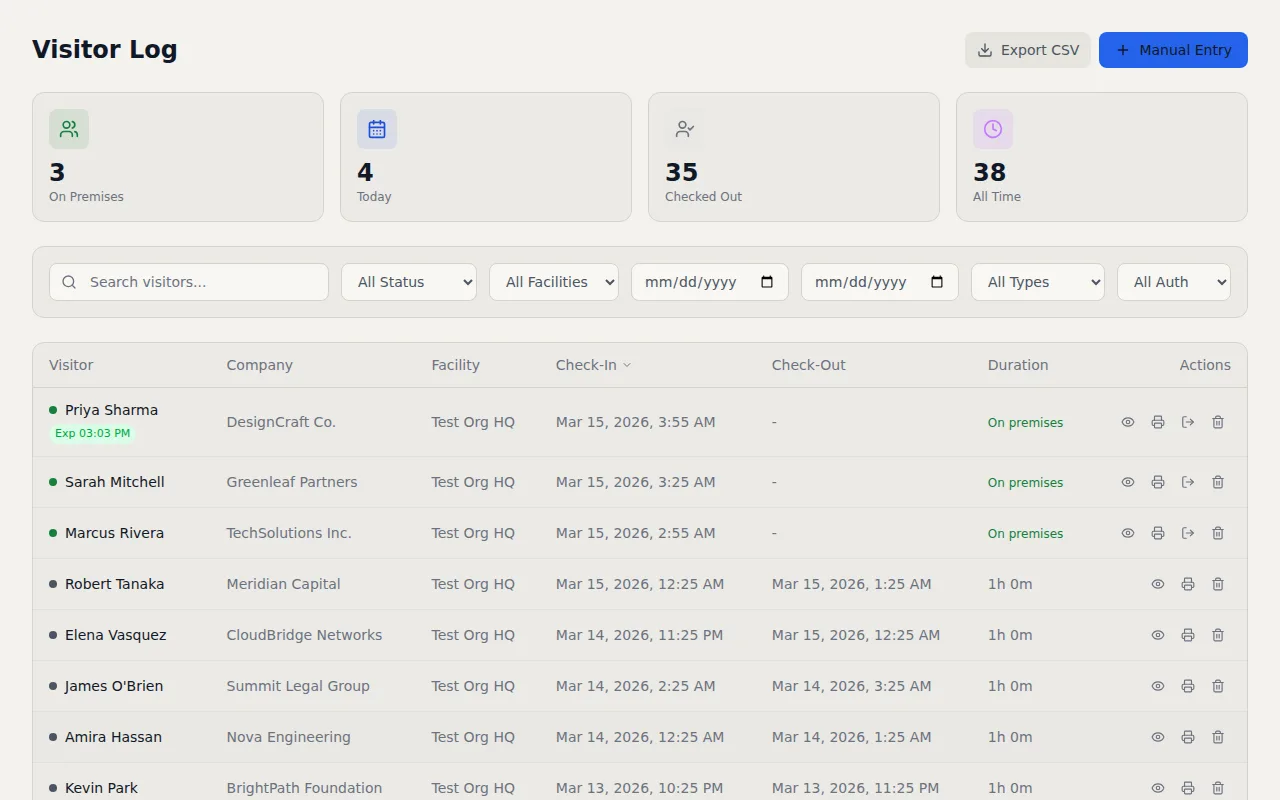Remove Amira Hassan's entry with trash icon
1280x800 pixels.
(x=1218, y=737)
